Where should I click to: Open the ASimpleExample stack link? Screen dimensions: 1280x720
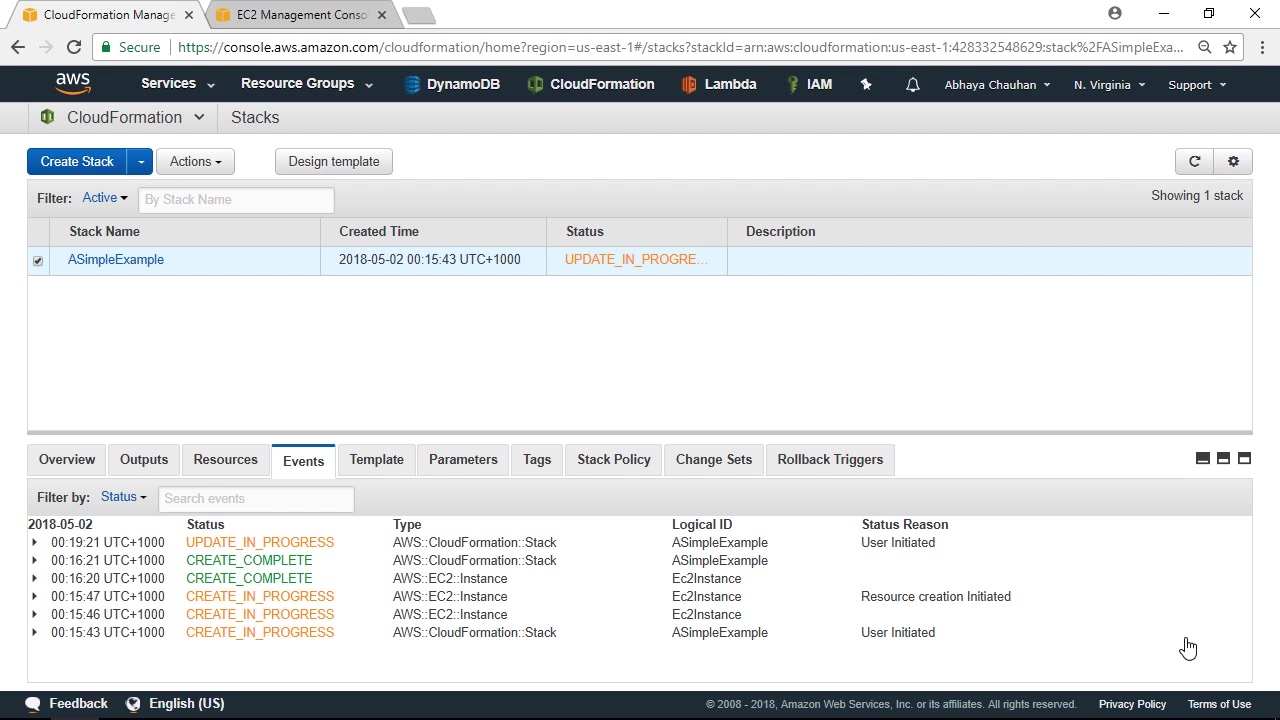[x=116, y=260]
